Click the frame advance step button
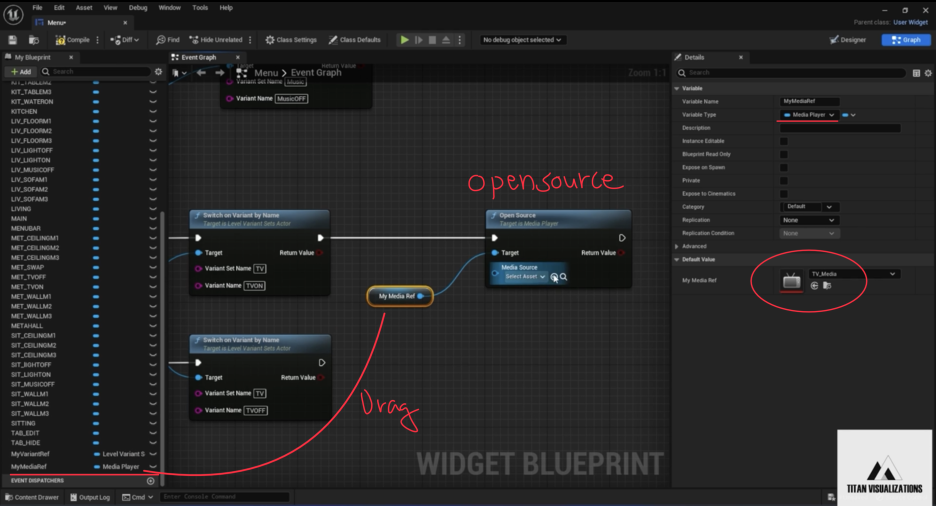 pos(419,40)
